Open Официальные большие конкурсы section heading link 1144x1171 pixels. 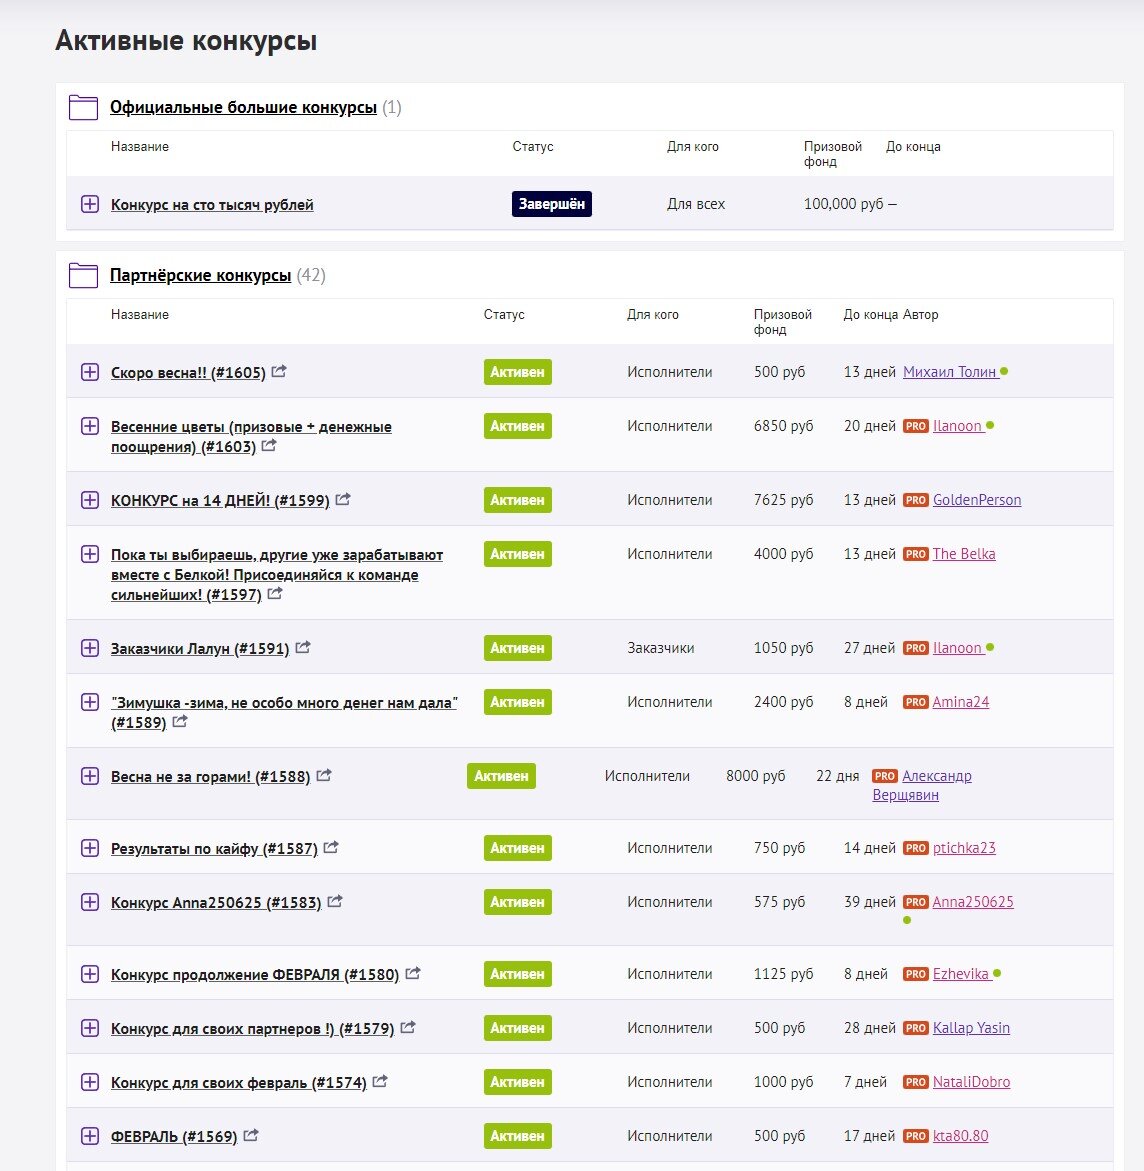[x=243, y=108]
